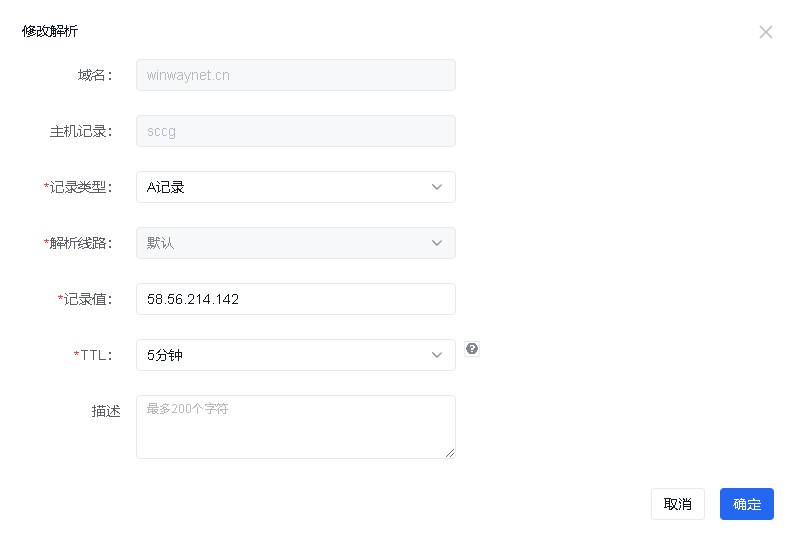Click the arrow icon in the 解析线路 selector
Image resolution: width=796 pixels, height=543 pixels.
(x=437, y=243)
